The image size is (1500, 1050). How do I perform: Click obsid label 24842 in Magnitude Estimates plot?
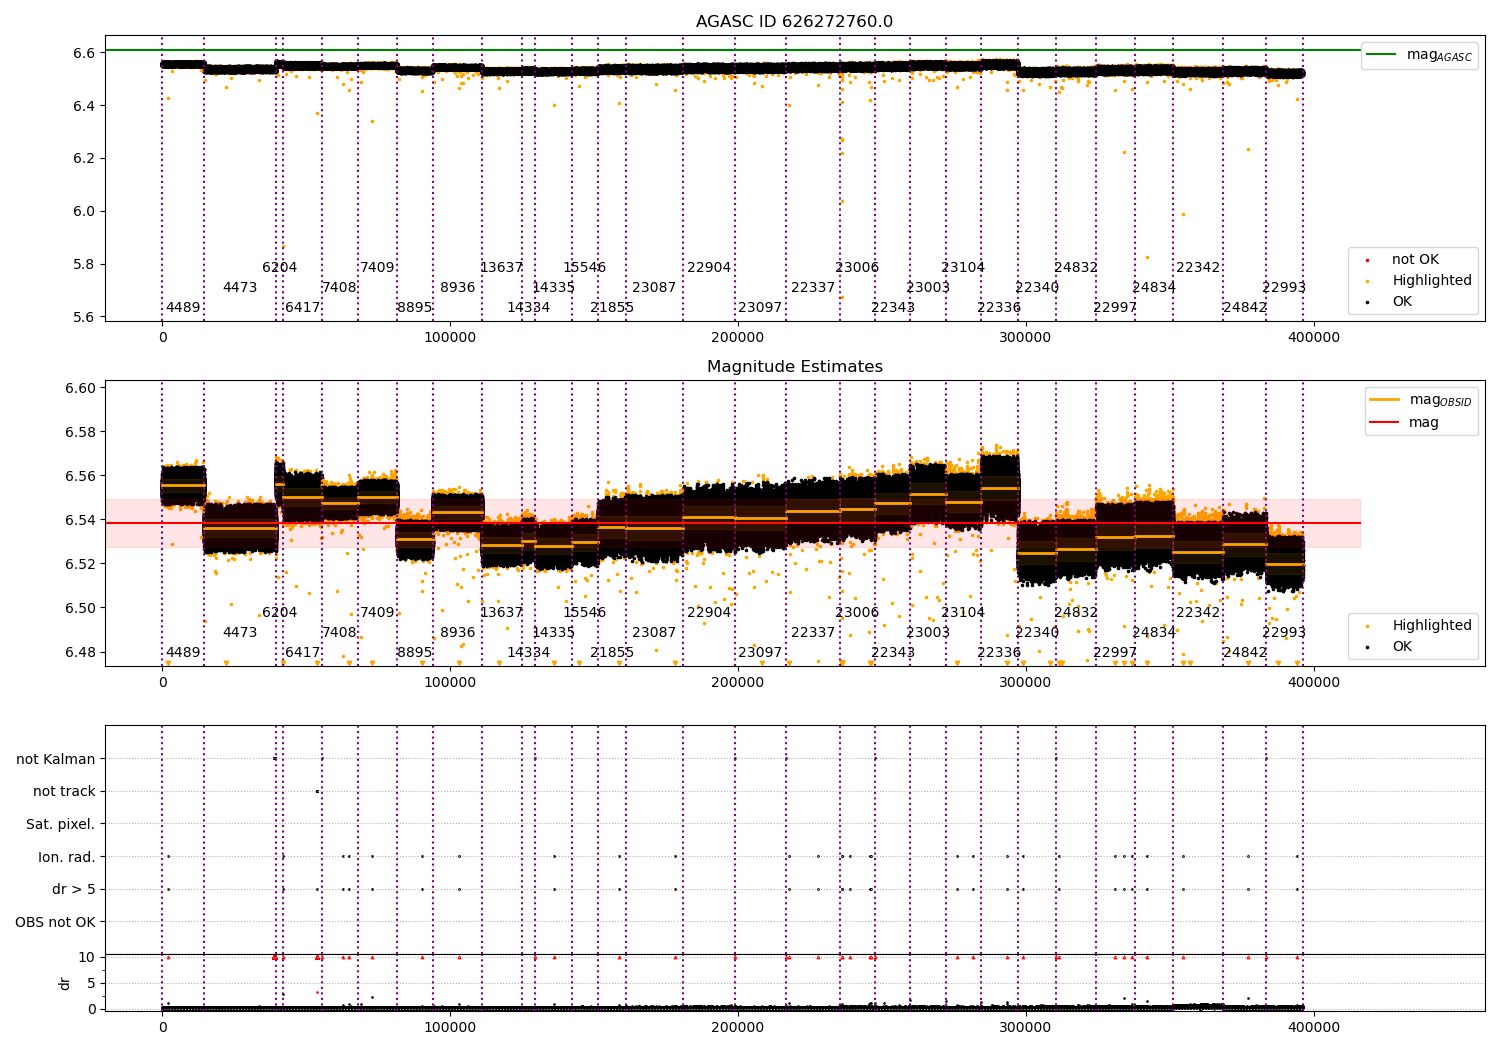pyautogui.click(x=1245, y=653)
